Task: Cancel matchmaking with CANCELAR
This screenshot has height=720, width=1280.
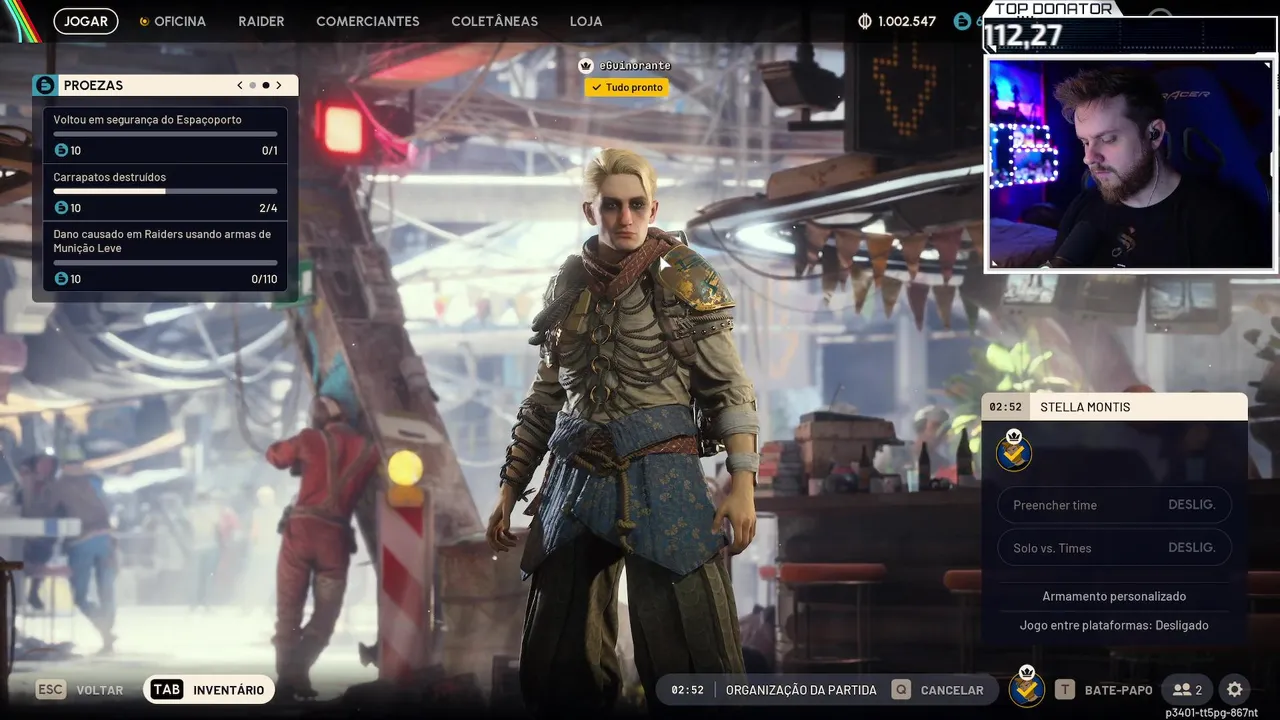Action: (938, 690)
